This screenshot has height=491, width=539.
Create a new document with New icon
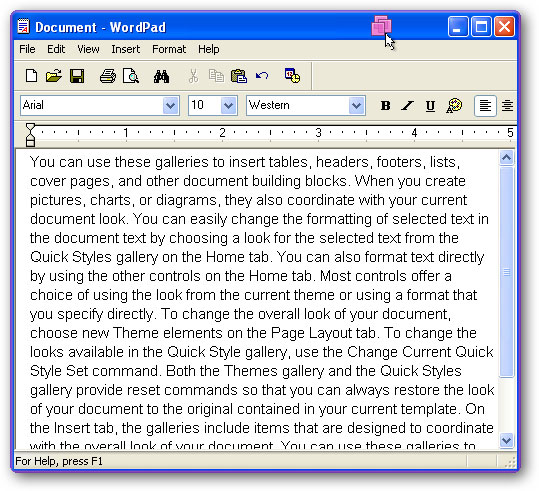point(31,76)
